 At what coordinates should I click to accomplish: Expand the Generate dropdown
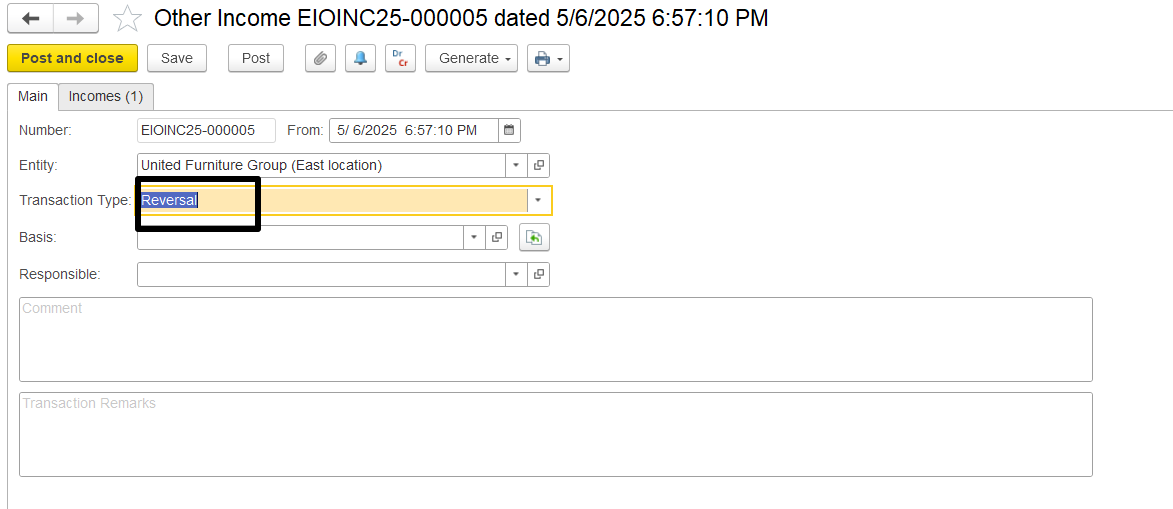[471, 58]
